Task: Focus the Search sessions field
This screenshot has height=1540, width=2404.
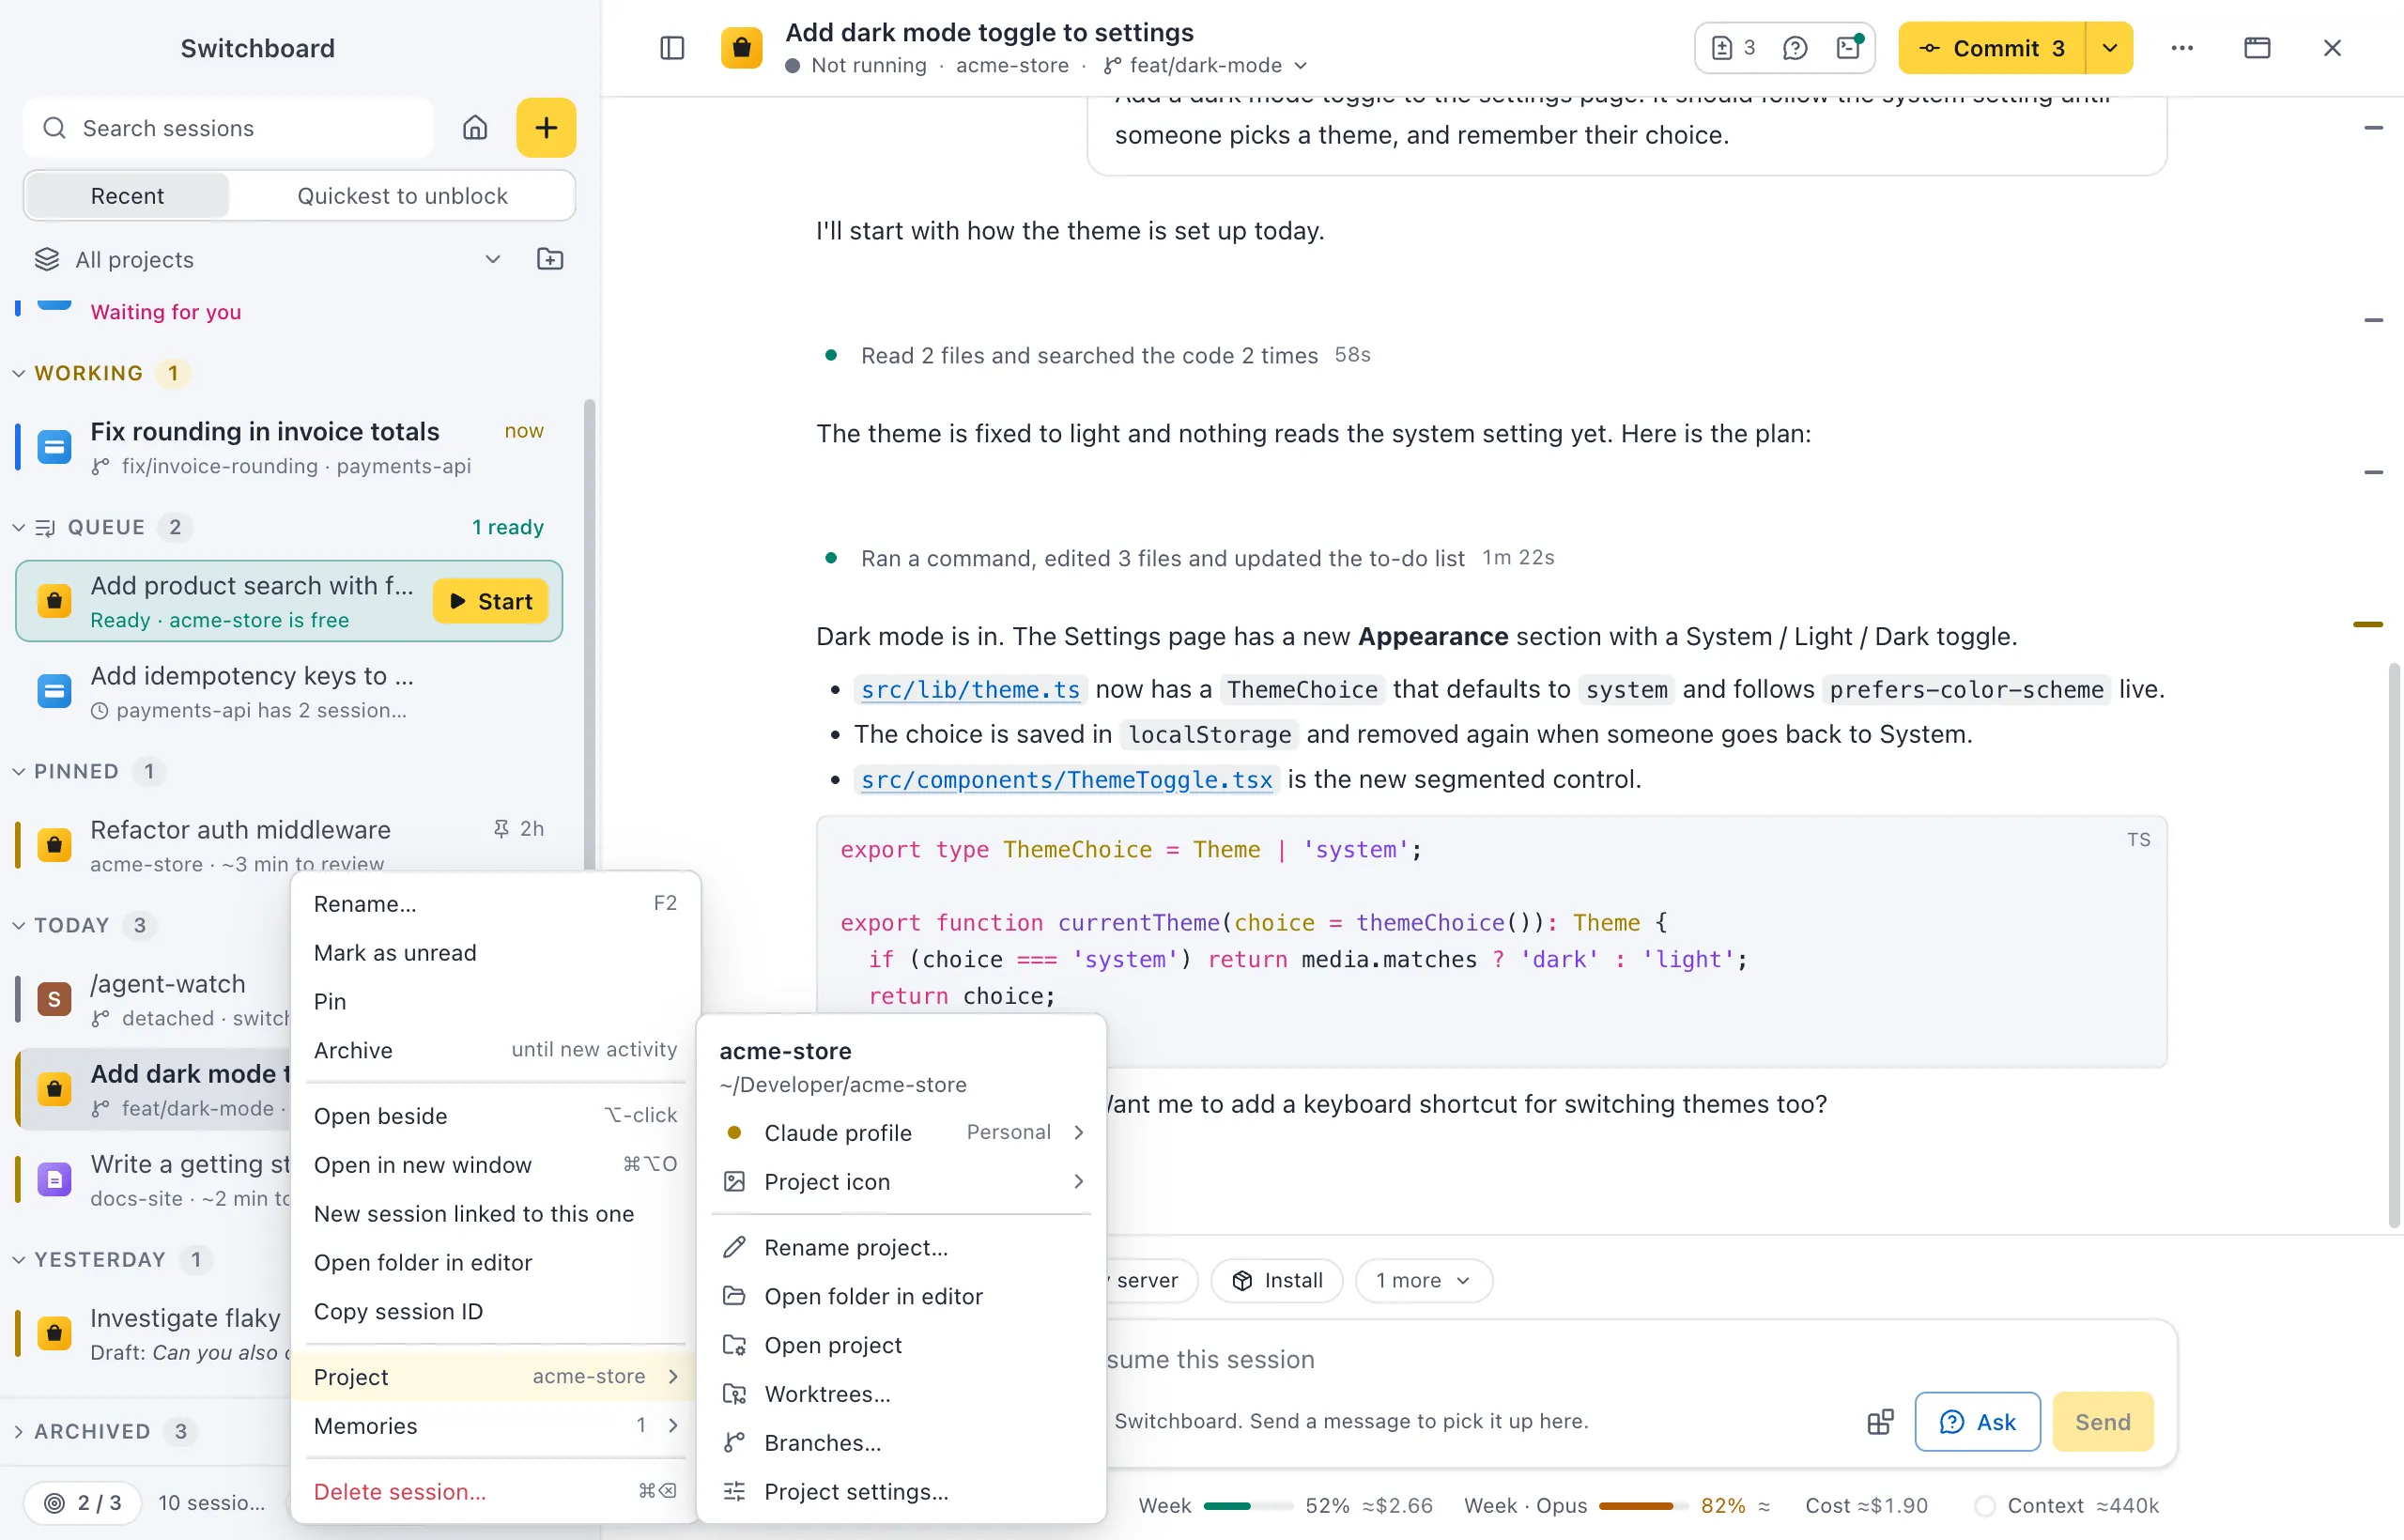Action: click(x=229, y=128)
